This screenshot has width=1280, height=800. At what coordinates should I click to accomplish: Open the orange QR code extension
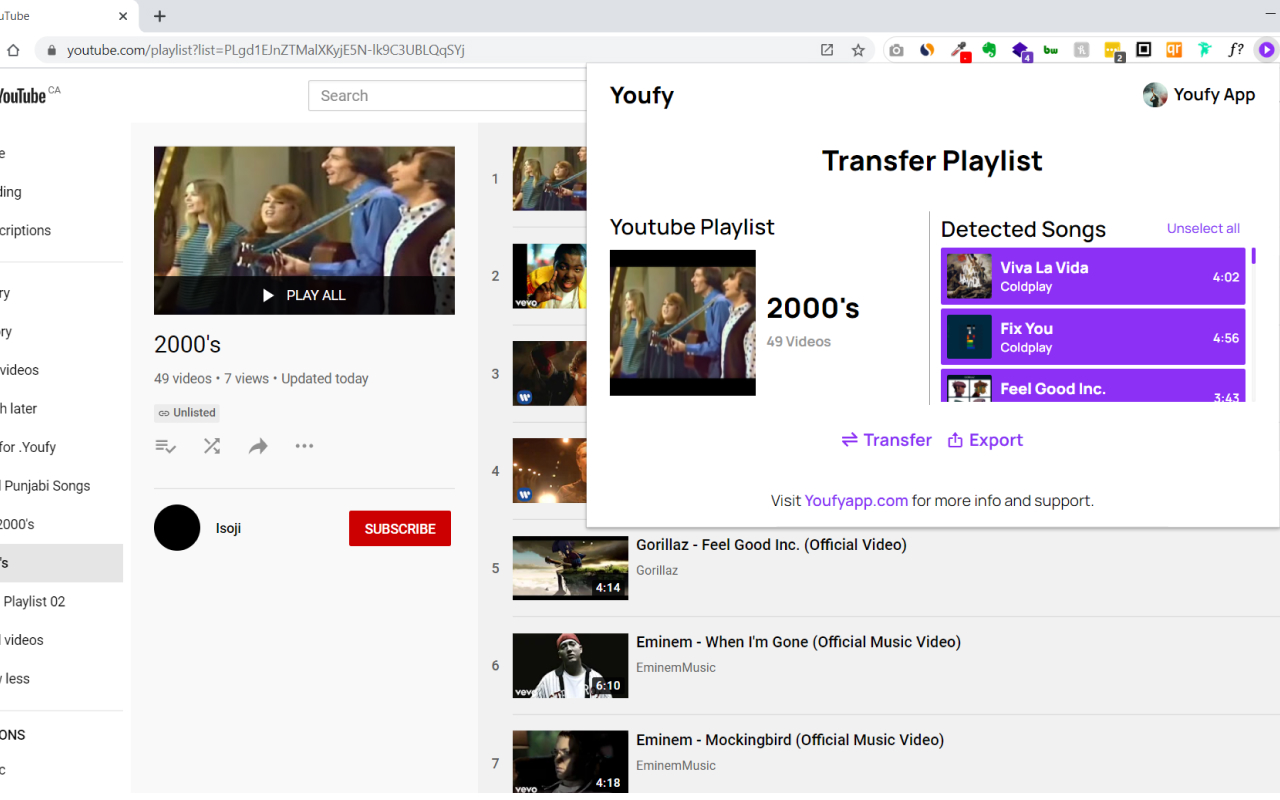click(x=1174, y=50)
